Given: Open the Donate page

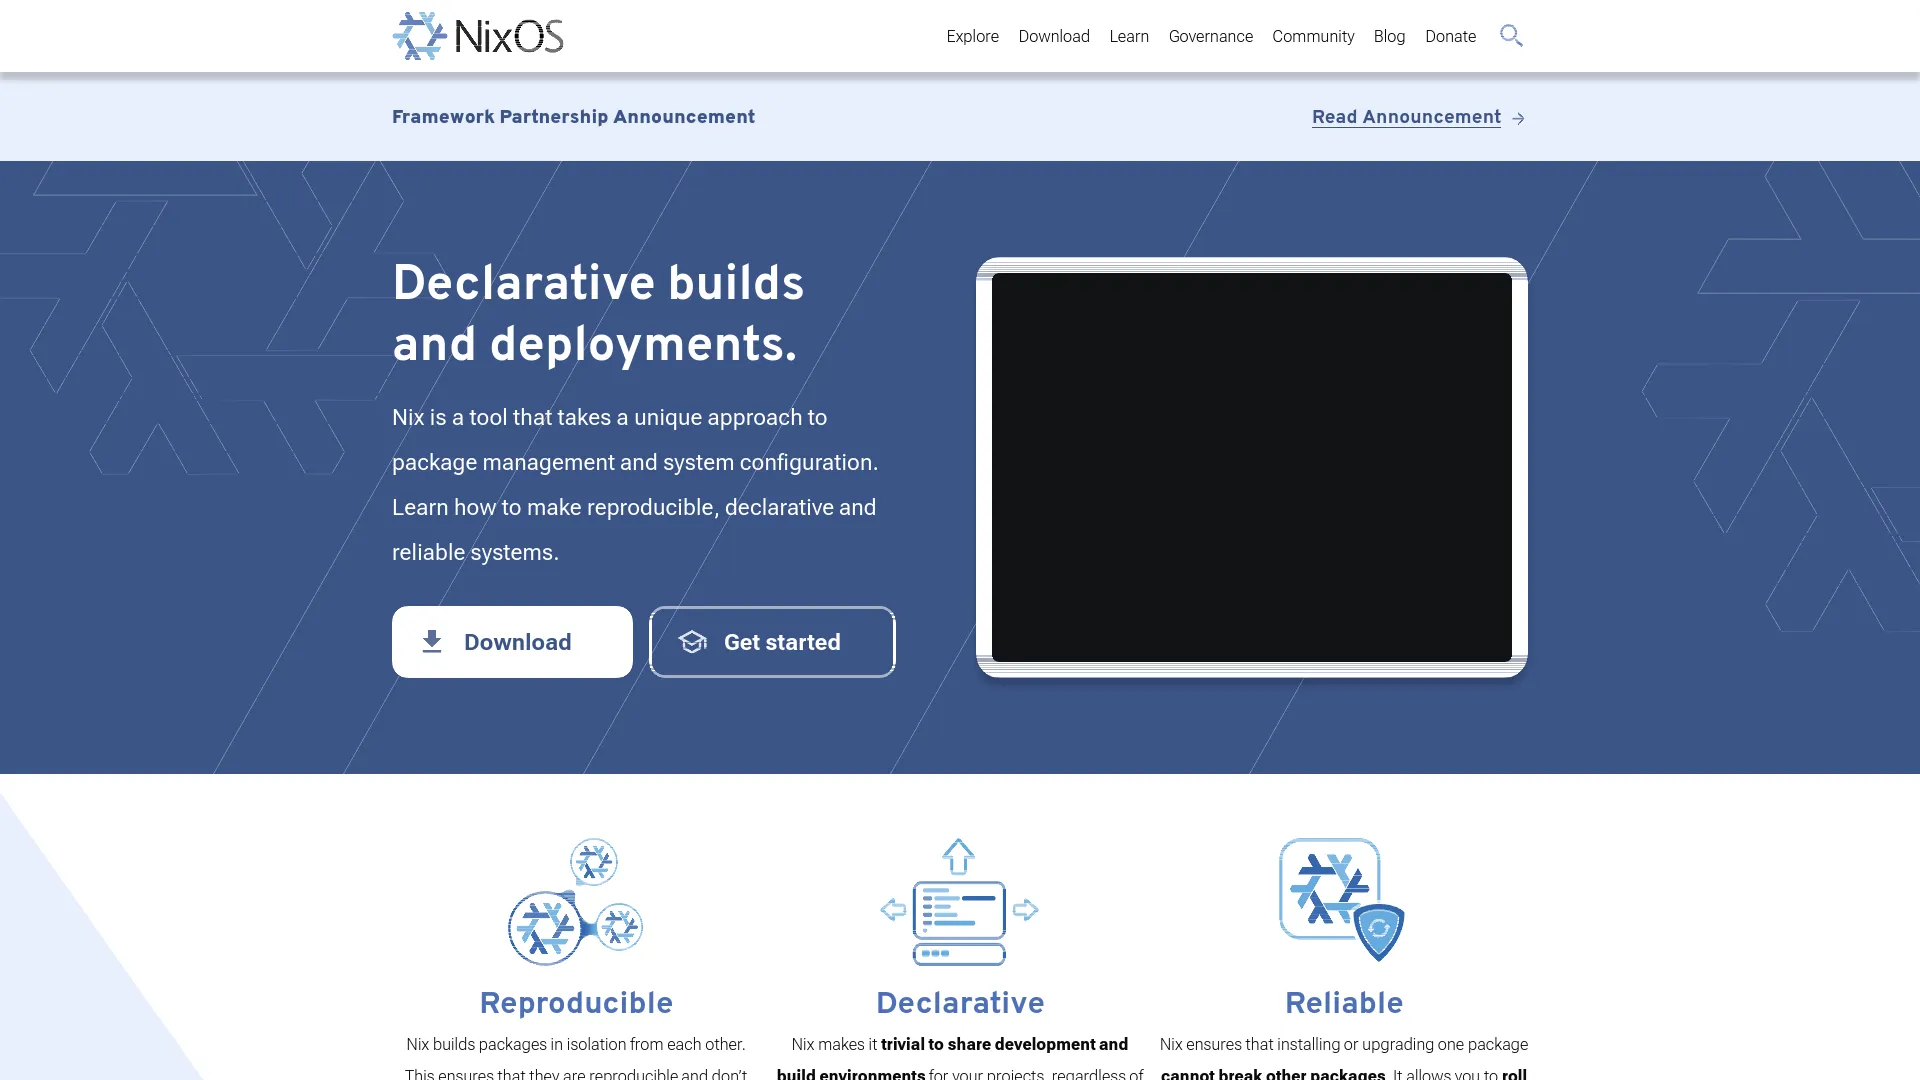Looking at the screenshot, I should click(1450, 36).
